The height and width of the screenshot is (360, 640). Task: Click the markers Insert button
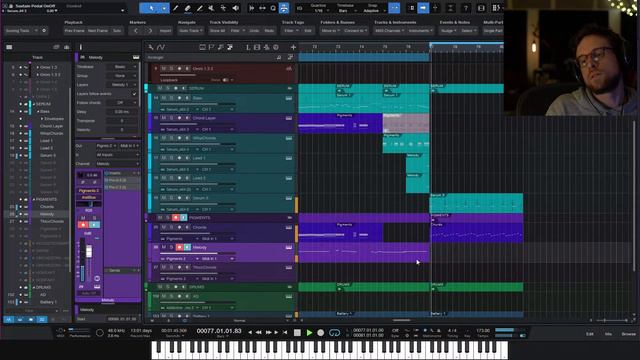click(165, 31)
